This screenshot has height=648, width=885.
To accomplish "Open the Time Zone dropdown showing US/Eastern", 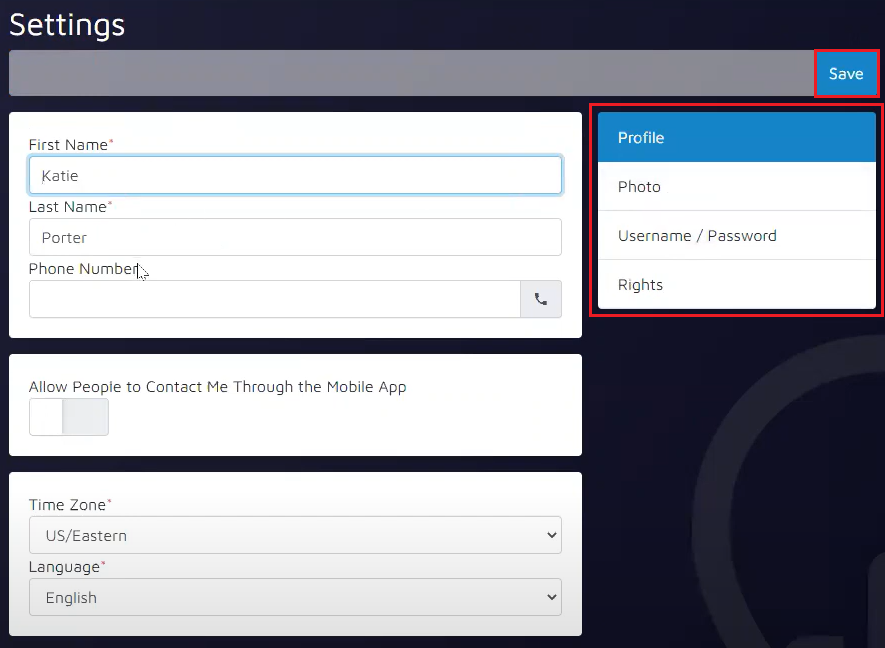I will tap(295, 535).
